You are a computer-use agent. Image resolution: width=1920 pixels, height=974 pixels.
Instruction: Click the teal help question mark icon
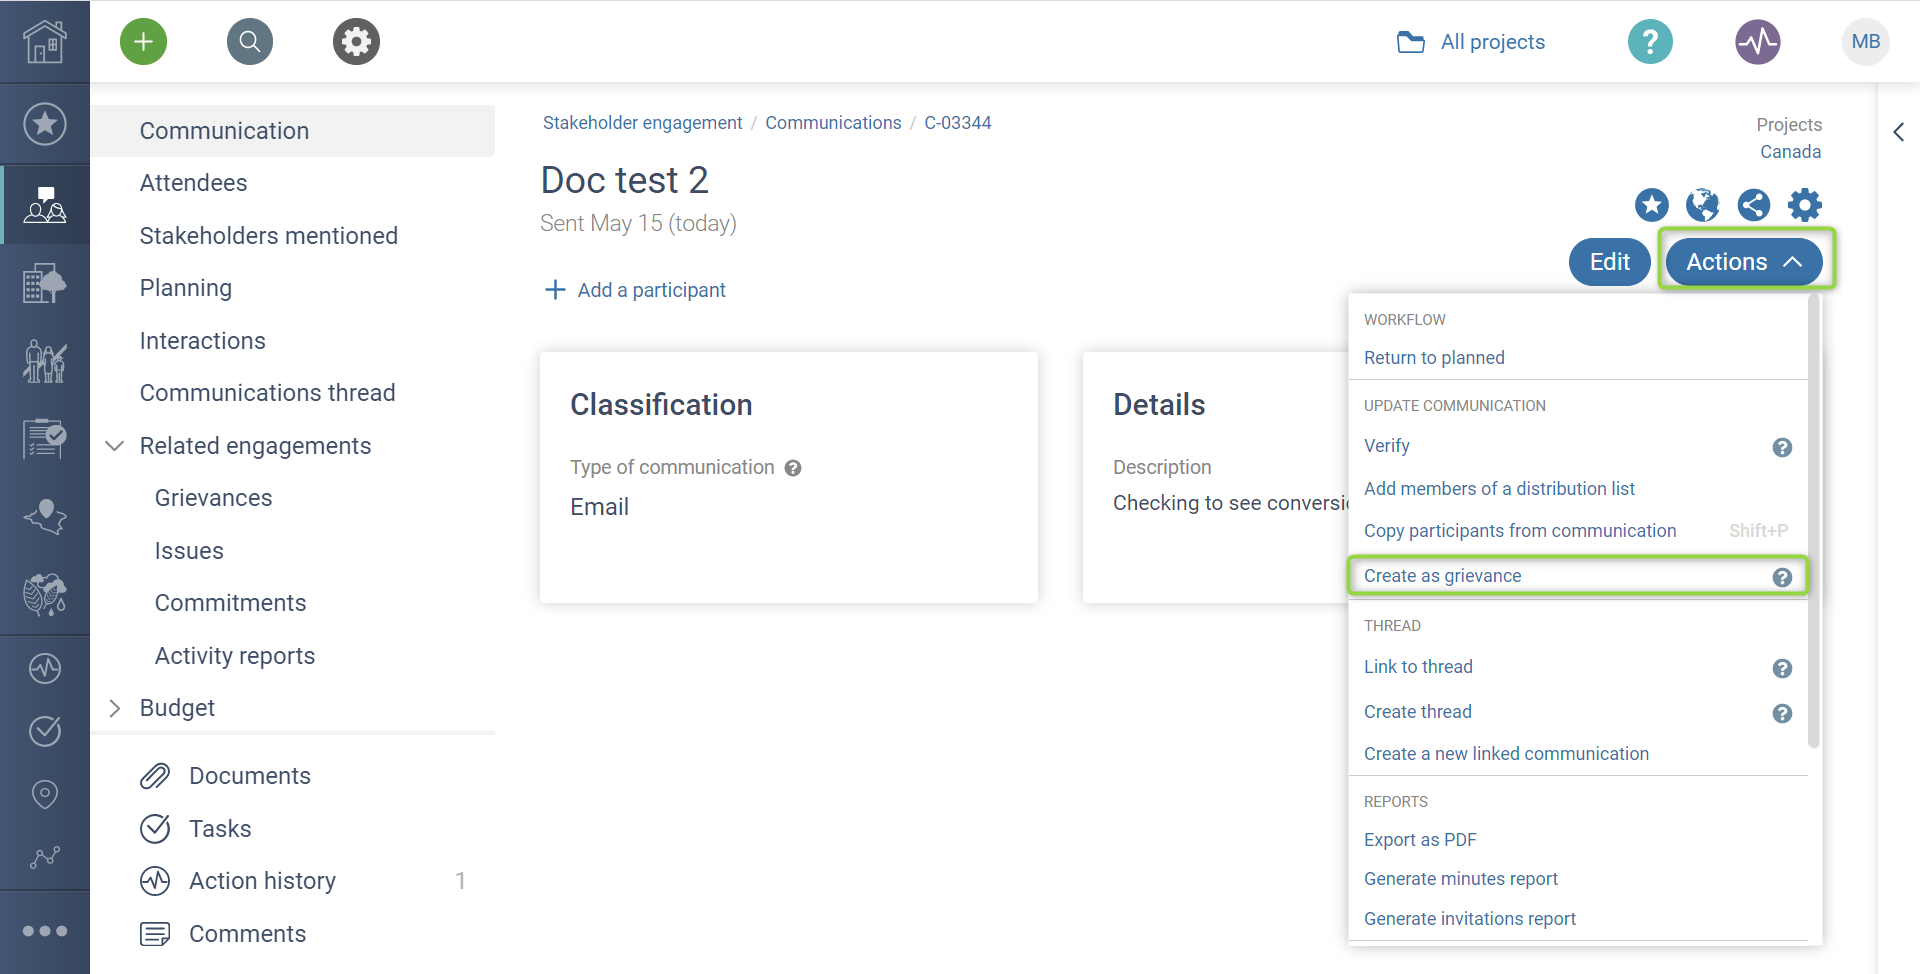pyautogui.click(x=1650, y=42)
